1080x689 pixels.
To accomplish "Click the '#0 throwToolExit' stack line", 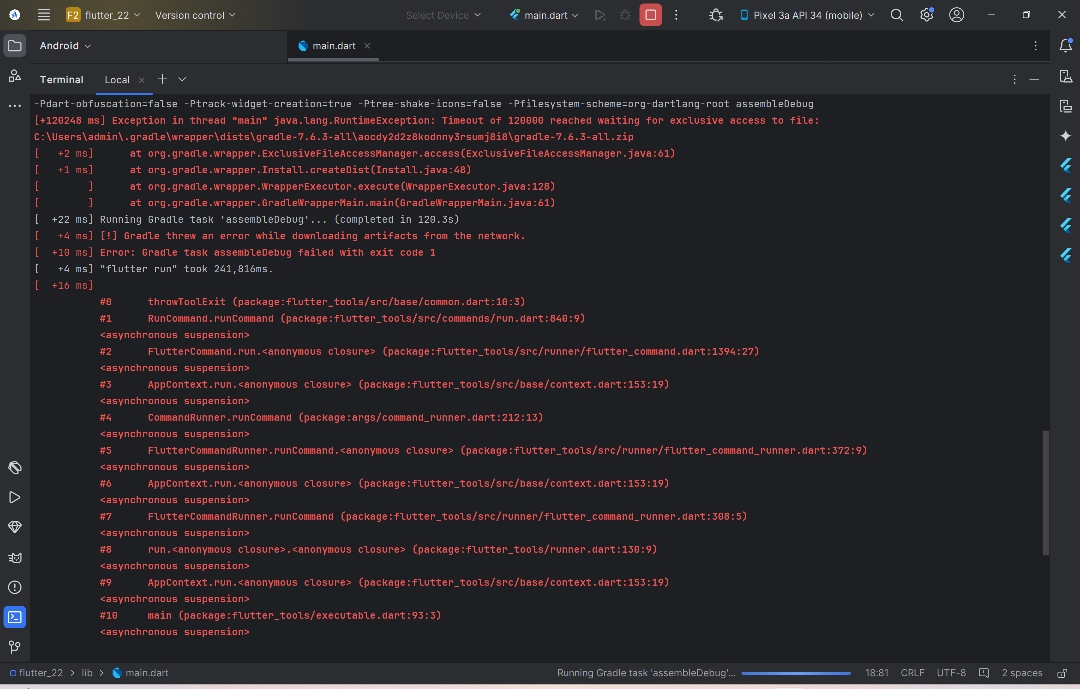I will pos(312,302).
